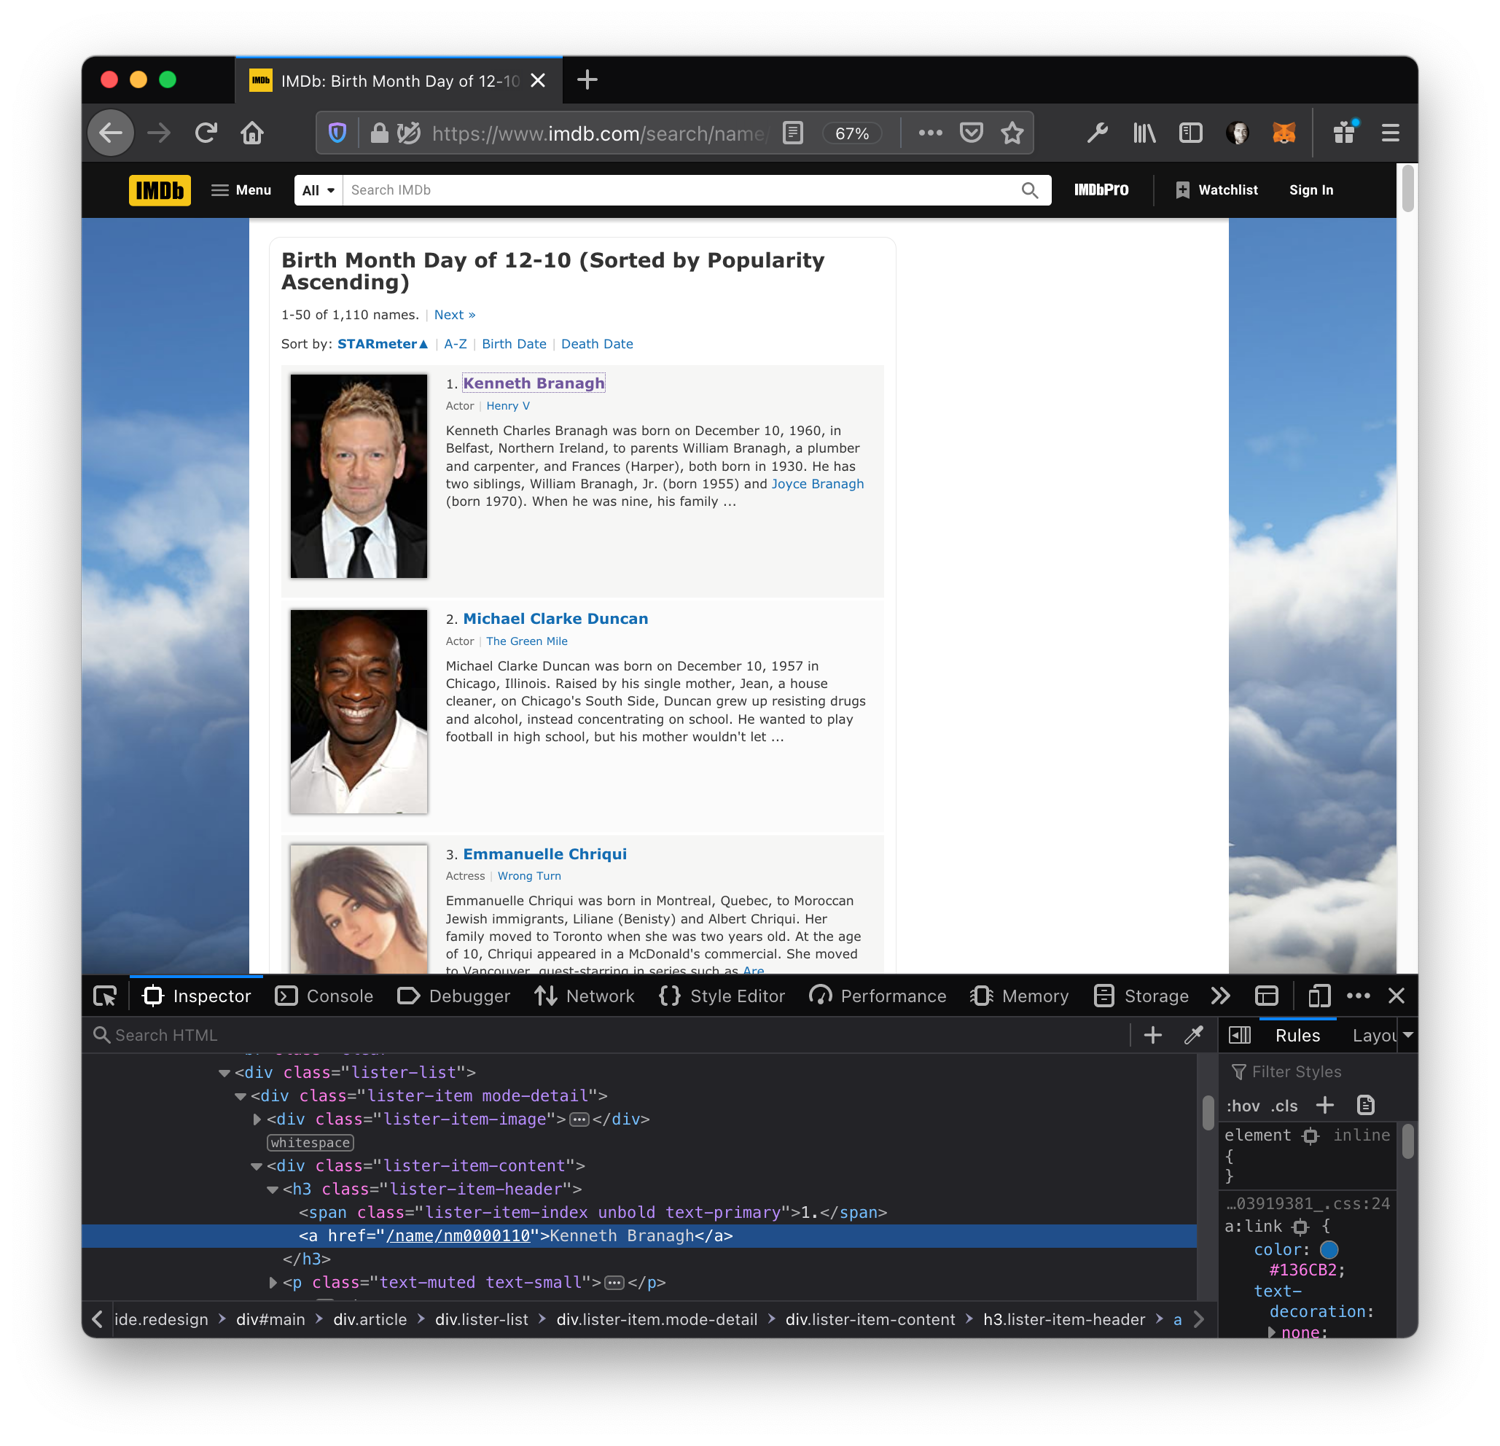Click the Save to Pocket icon
The height and width of the screenshot is (1446, 1500).
pyautogui.click(x=971, y=133)
